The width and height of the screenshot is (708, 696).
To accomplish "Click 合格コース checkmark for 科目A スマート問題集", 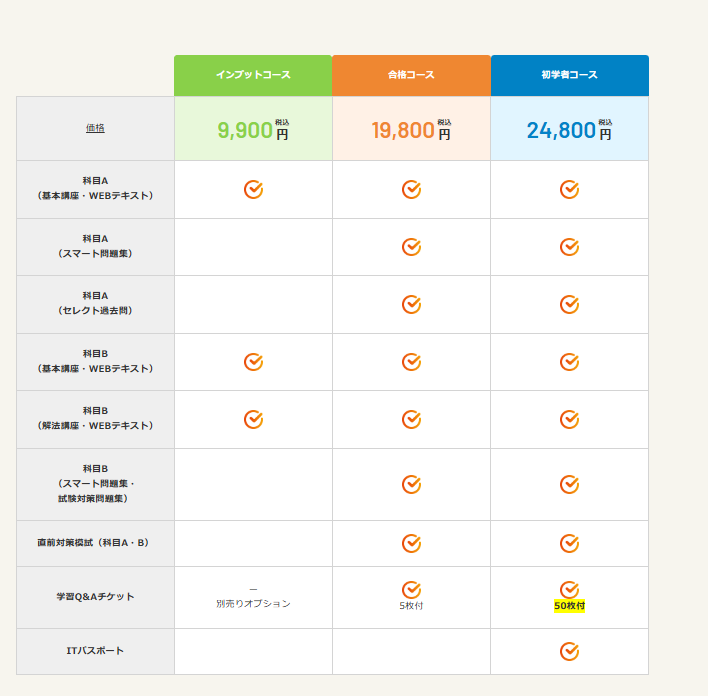I will click(x=411, y=247).
